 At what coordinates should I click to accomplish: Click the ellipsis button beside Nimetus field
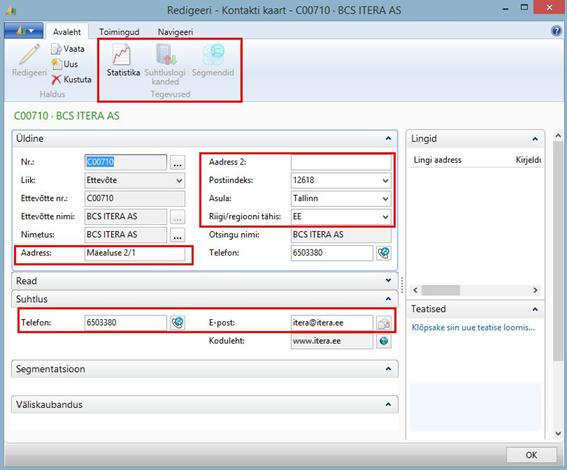click(x=178, y=235)
